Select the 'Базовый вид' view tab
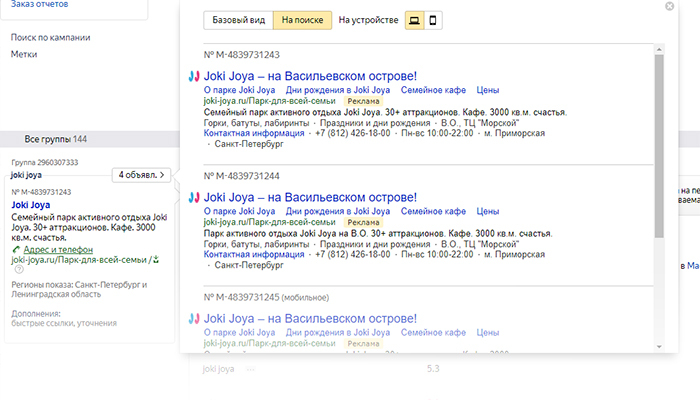700x400 pixels. tap(238, 20)
